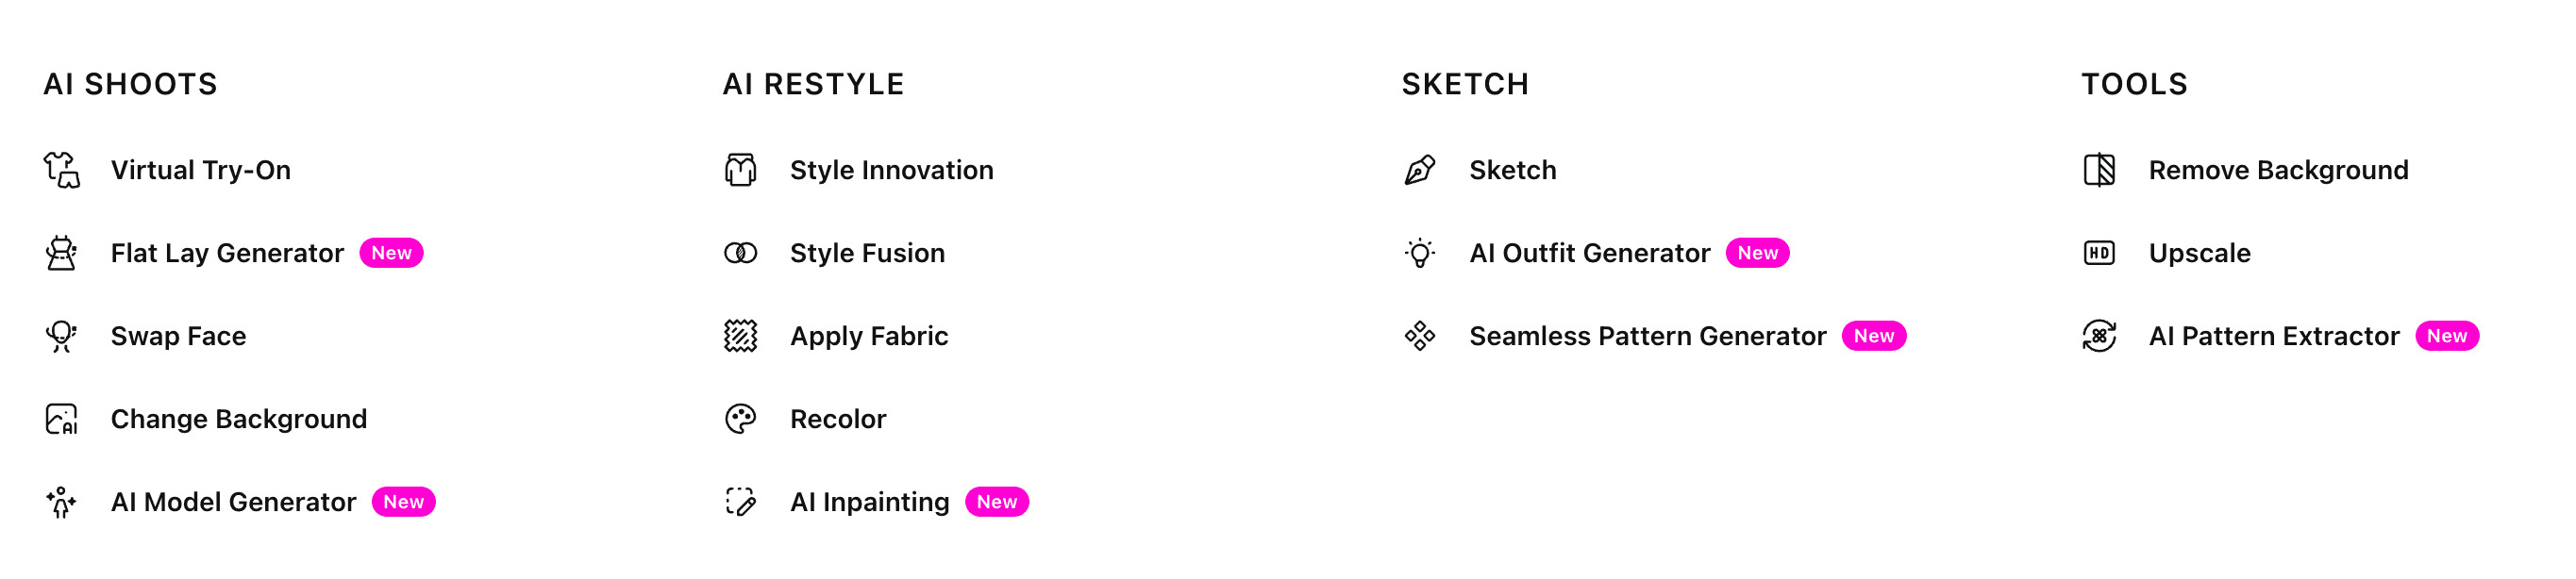Click the Apply Fabric swatch icon
This screenshot has width=2576, height=579.
(x=740, y=336)
